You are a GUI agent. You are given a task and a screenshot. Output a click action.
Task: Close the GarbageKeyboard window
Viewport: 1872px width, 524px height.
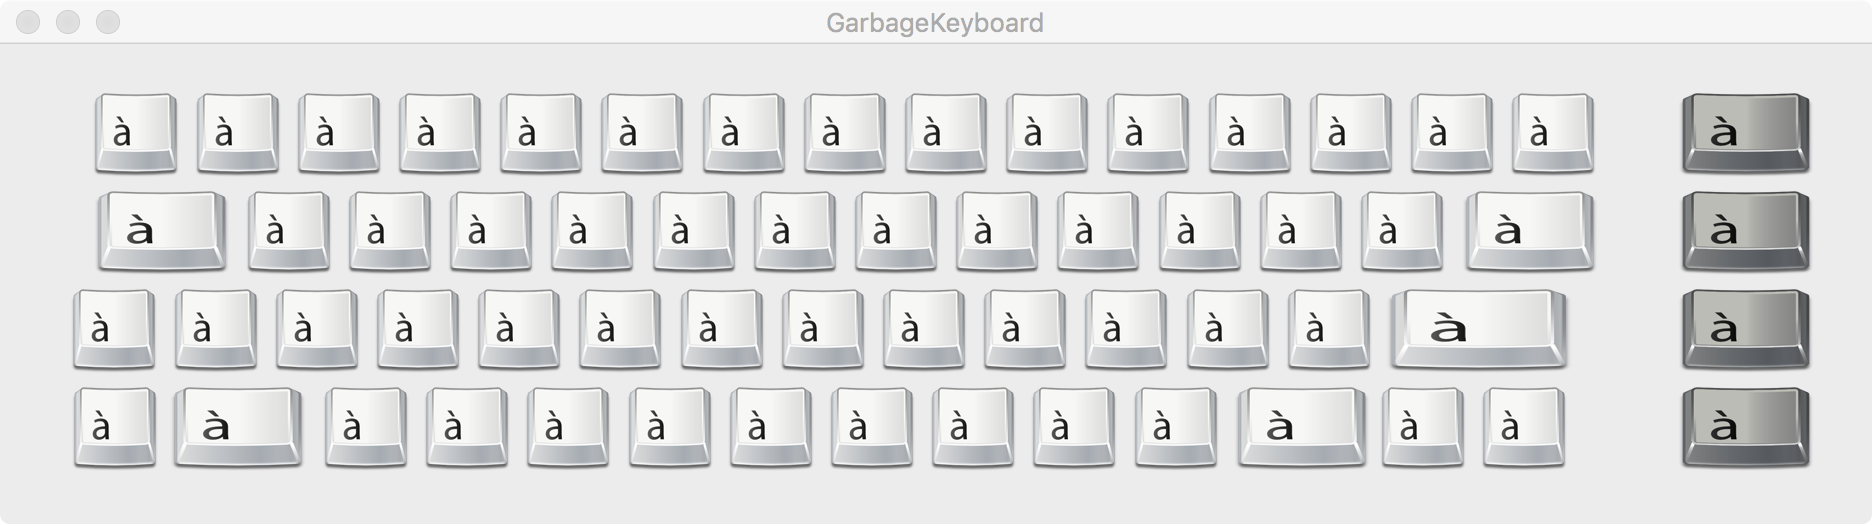28,22
